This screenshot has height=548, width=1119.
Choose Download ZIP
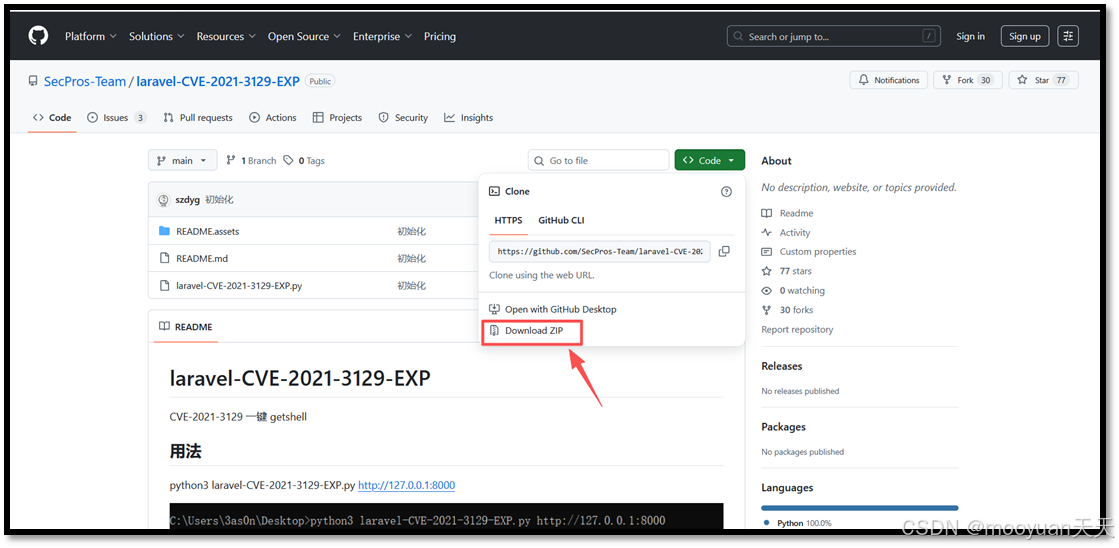pos(533,330)
